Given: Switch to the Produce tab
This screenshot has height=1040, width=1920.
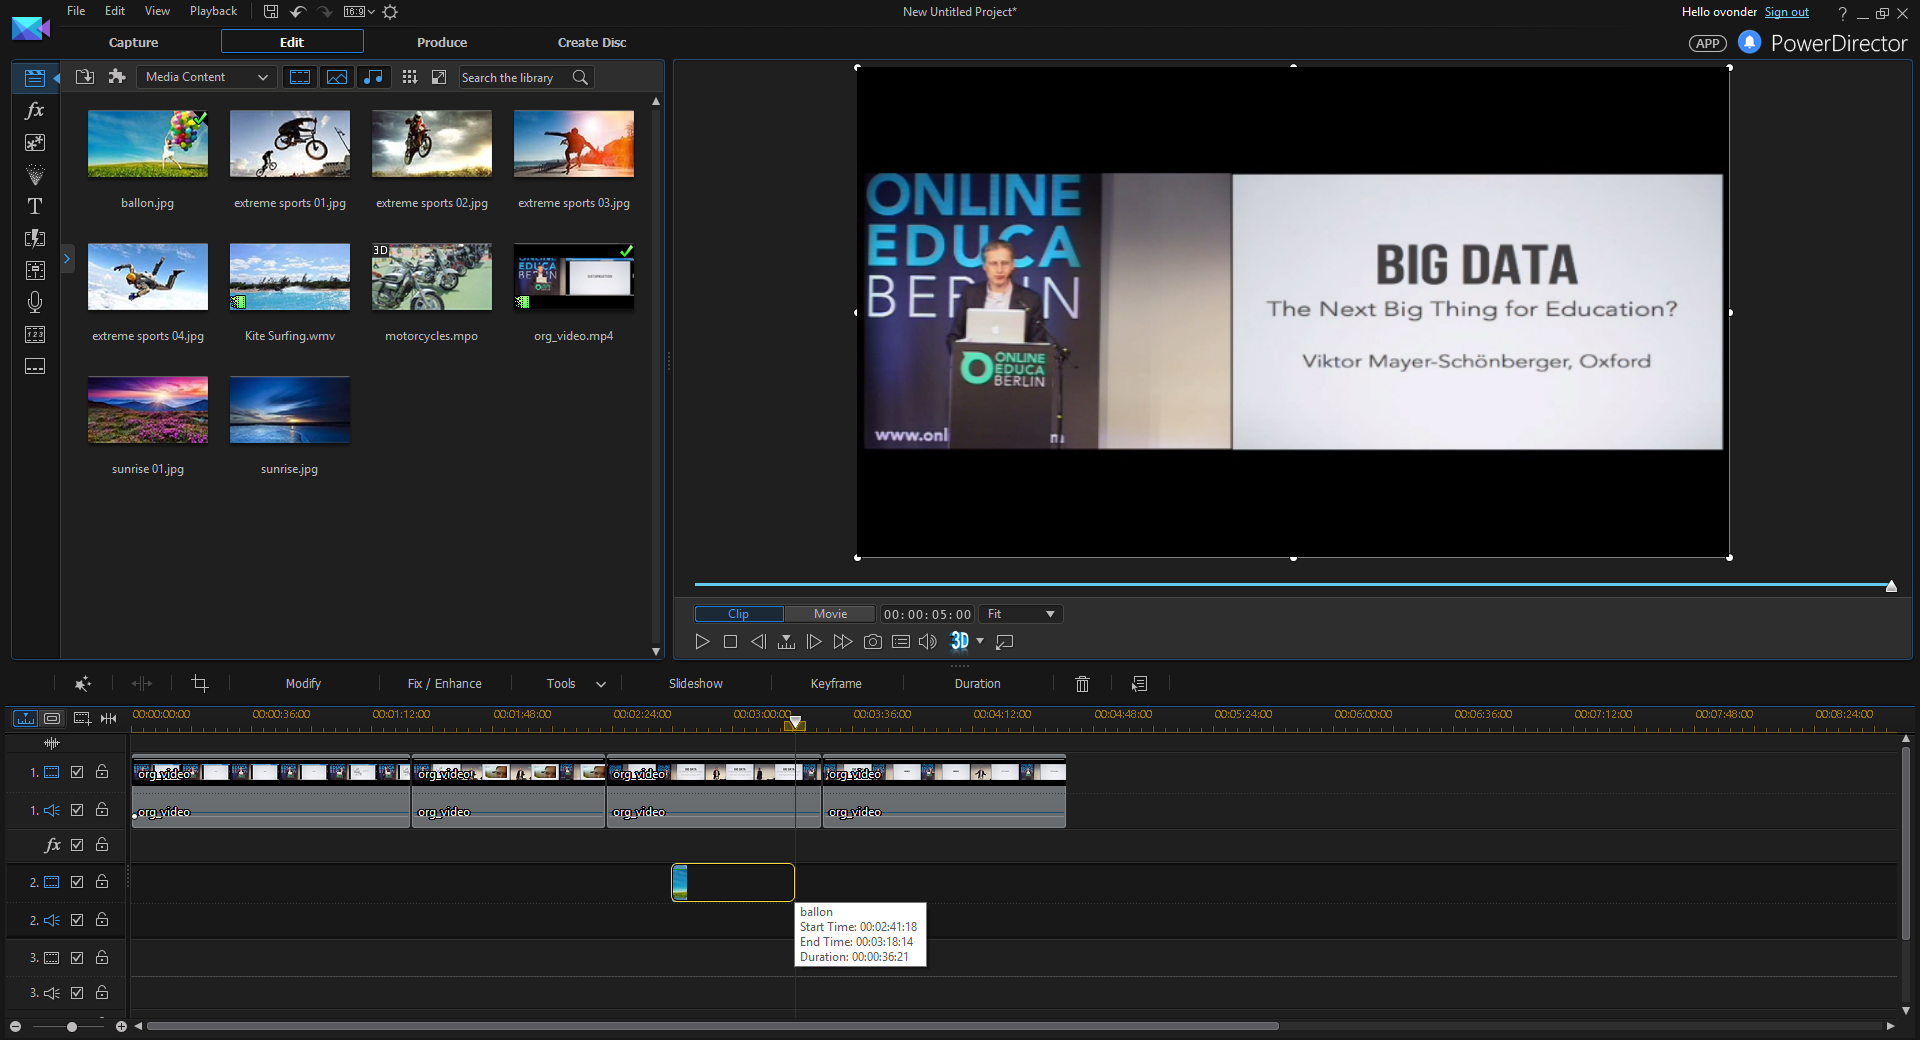Looking at the screenshot, I should point(442,42).
